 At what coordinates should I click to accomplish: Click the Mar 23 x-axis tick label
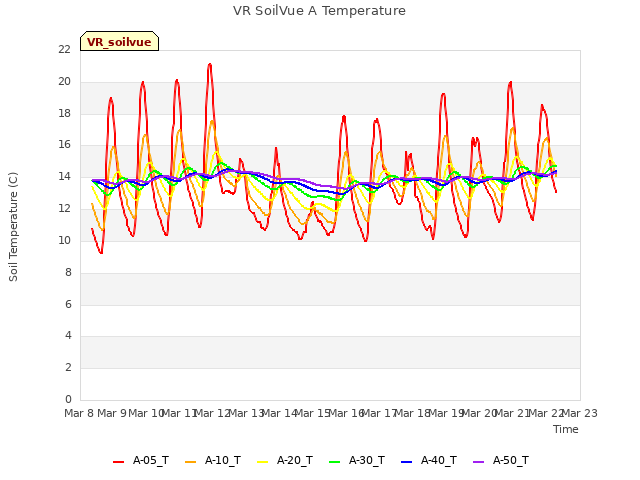pos(580,413)
